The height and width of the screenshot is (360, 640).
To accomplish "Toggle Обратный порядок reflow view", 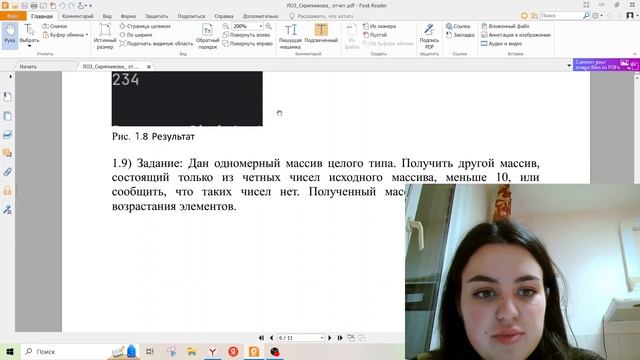I will point(207,36).
